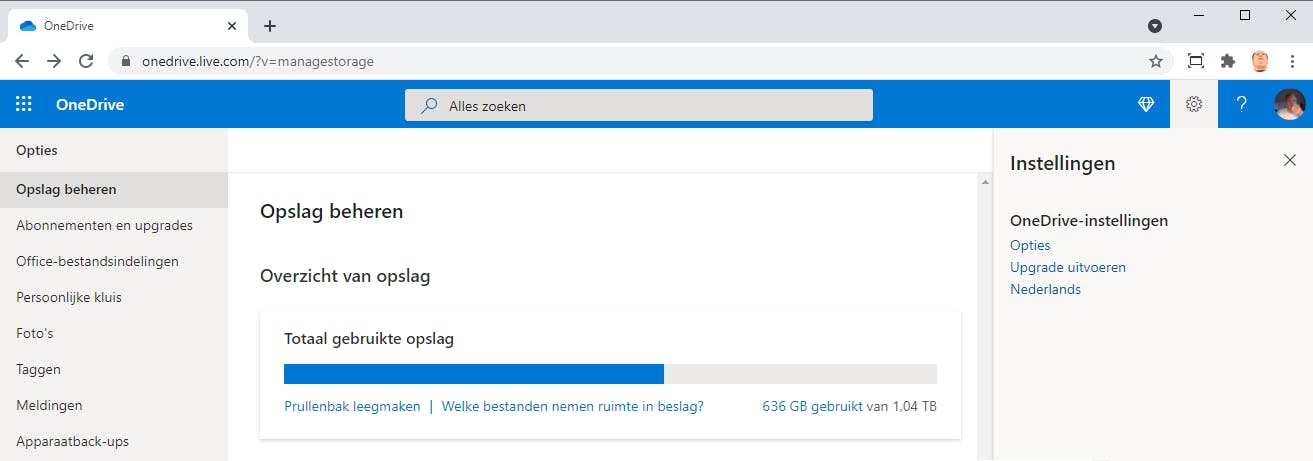The image size is (1313, 461).
Task: Open a new browser tab
Action: pyautogui.click(x=269, y=26)
